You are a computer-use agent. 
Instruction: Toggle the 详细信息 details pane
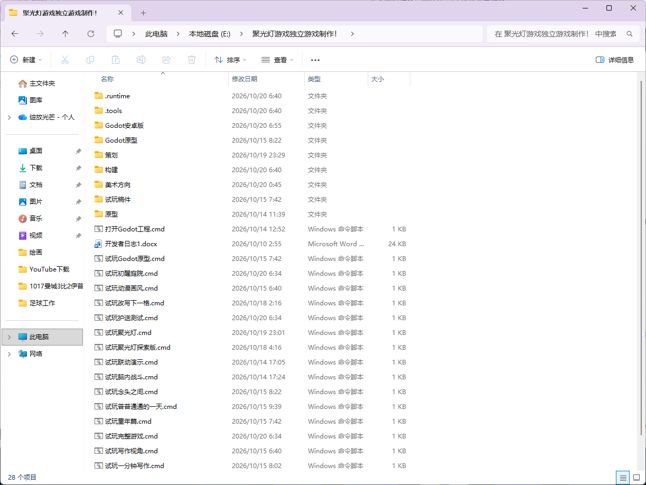coord(614,60)
